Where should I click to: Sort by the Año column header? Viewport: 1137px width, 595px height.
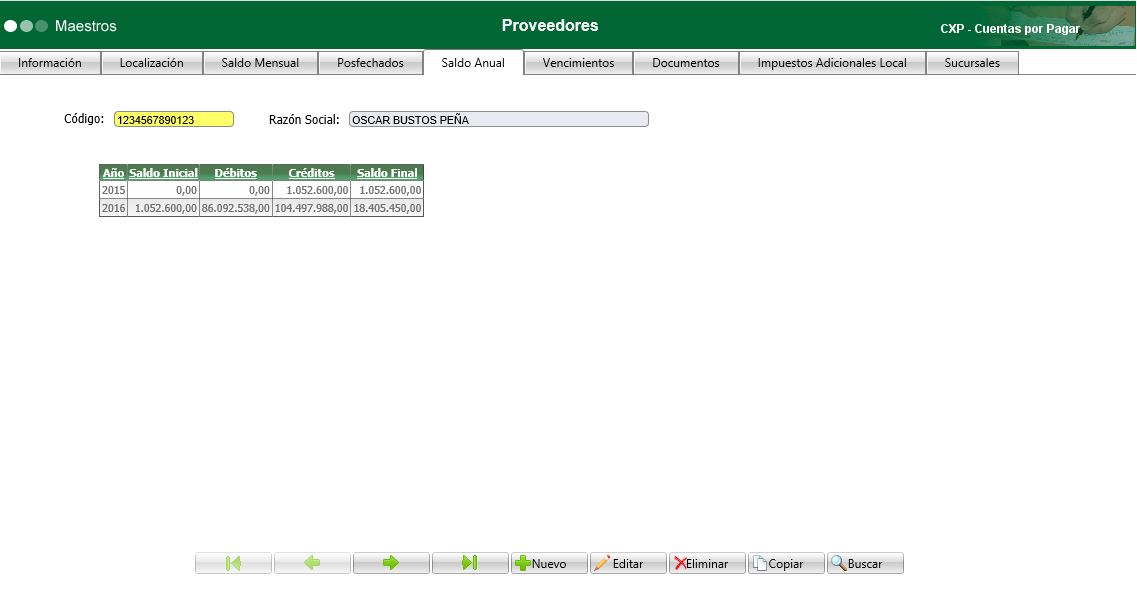click(113, 172)
